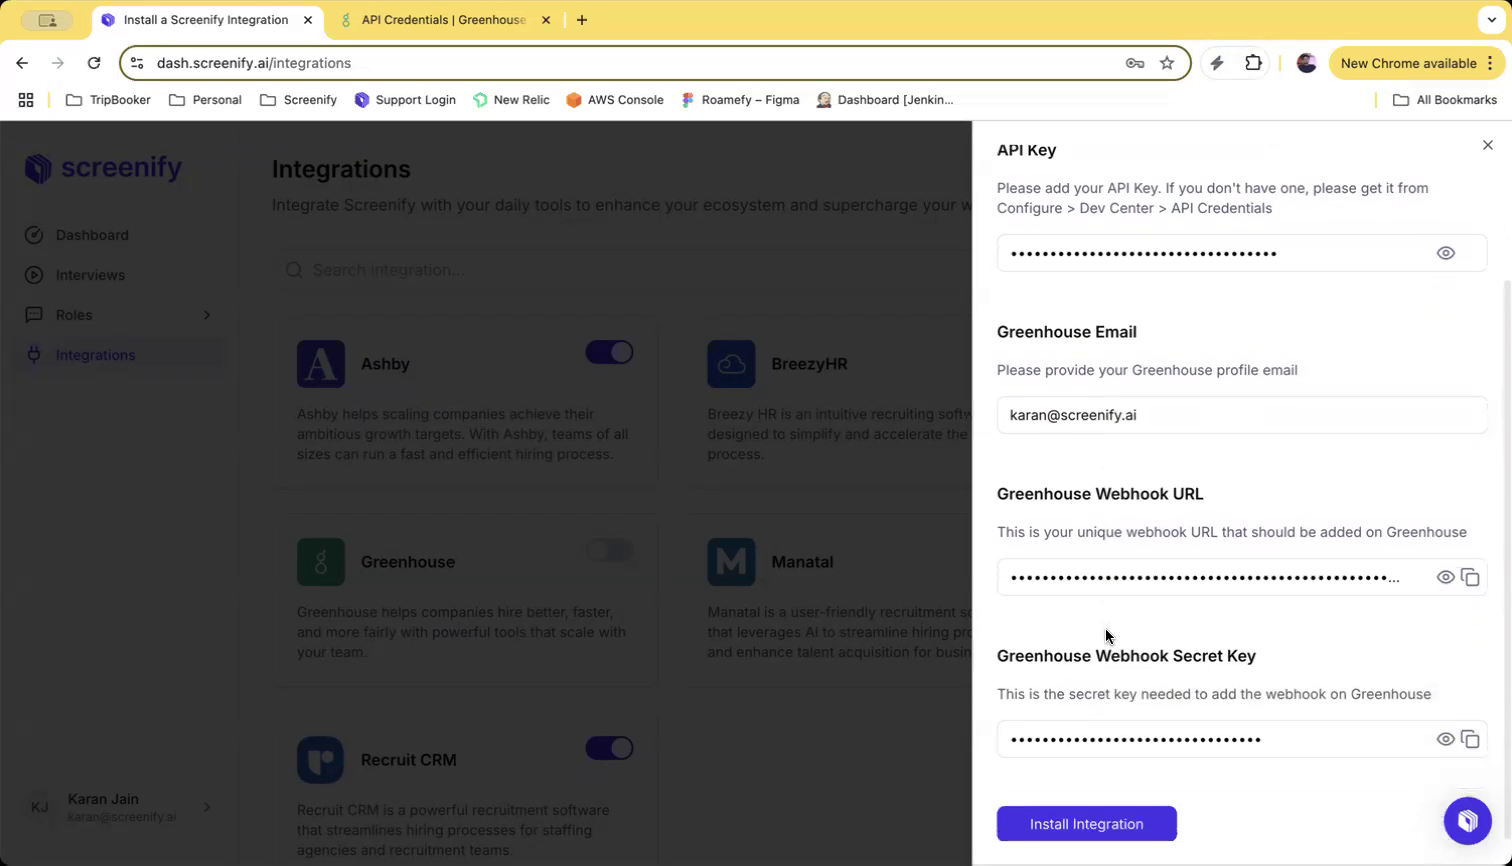Viewport: 1512px width, 866px height.
Task: Open Dashboard from the sidebar
Action: pyautogui.click(x=92, y=235)
